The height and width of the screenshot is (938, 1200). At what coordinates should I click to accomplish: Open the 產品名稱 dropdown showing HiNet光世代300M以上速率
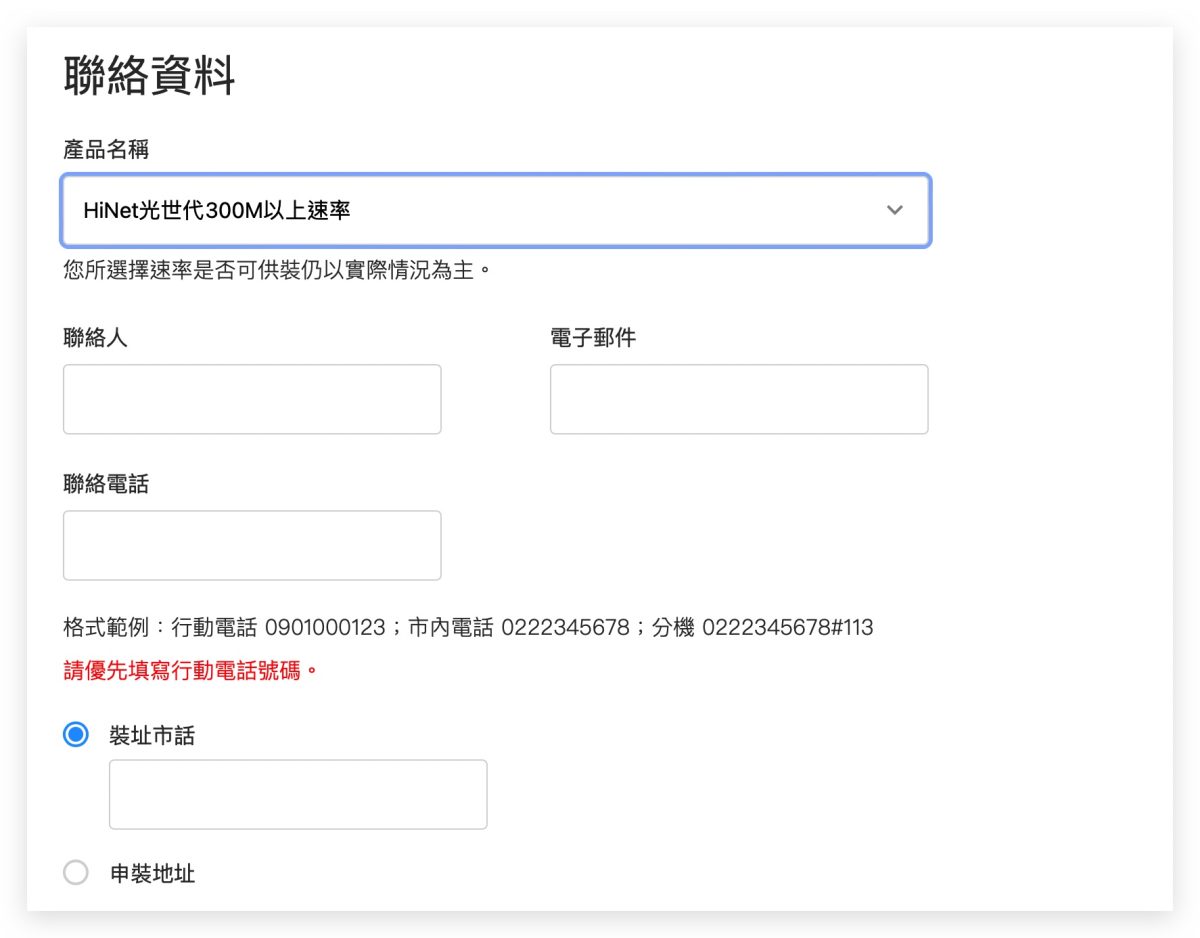click(496, 210)
